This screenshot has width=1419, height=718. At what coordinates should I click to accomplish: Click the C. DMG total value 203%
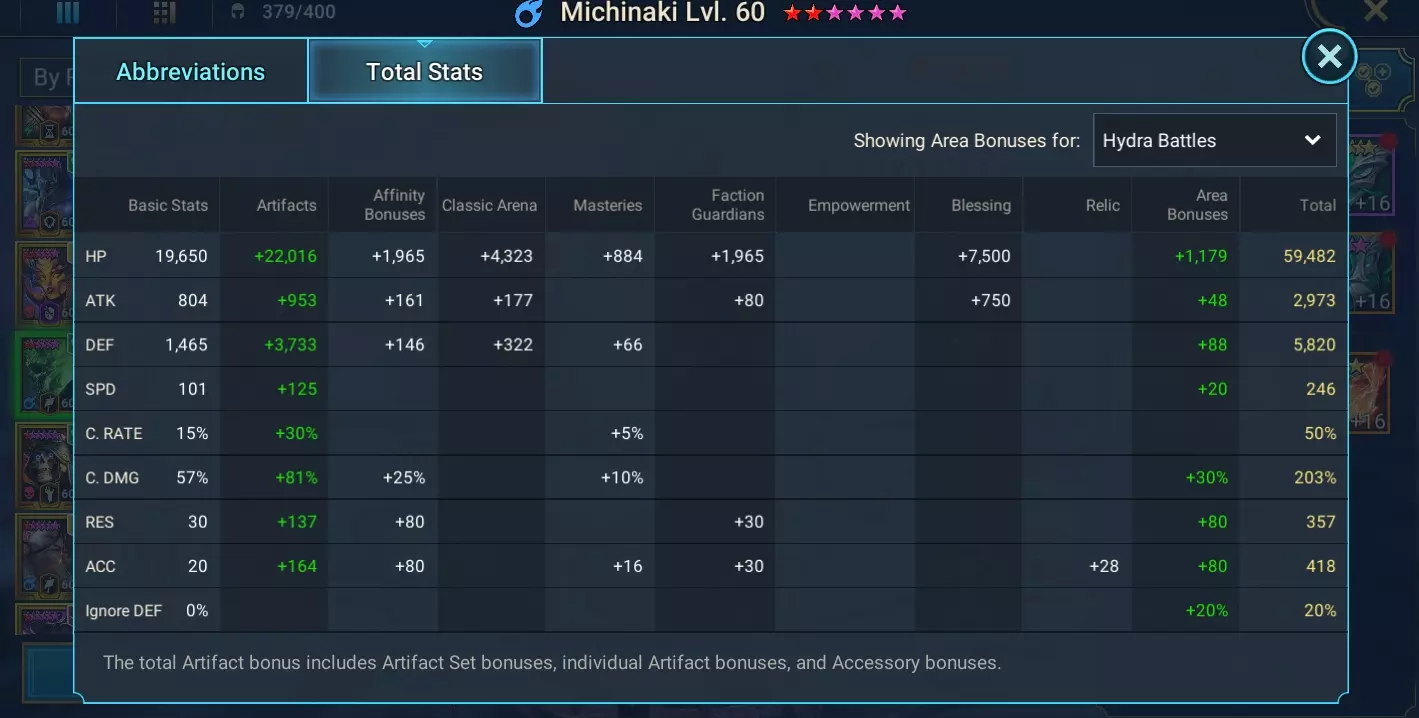pos(1315,478)
